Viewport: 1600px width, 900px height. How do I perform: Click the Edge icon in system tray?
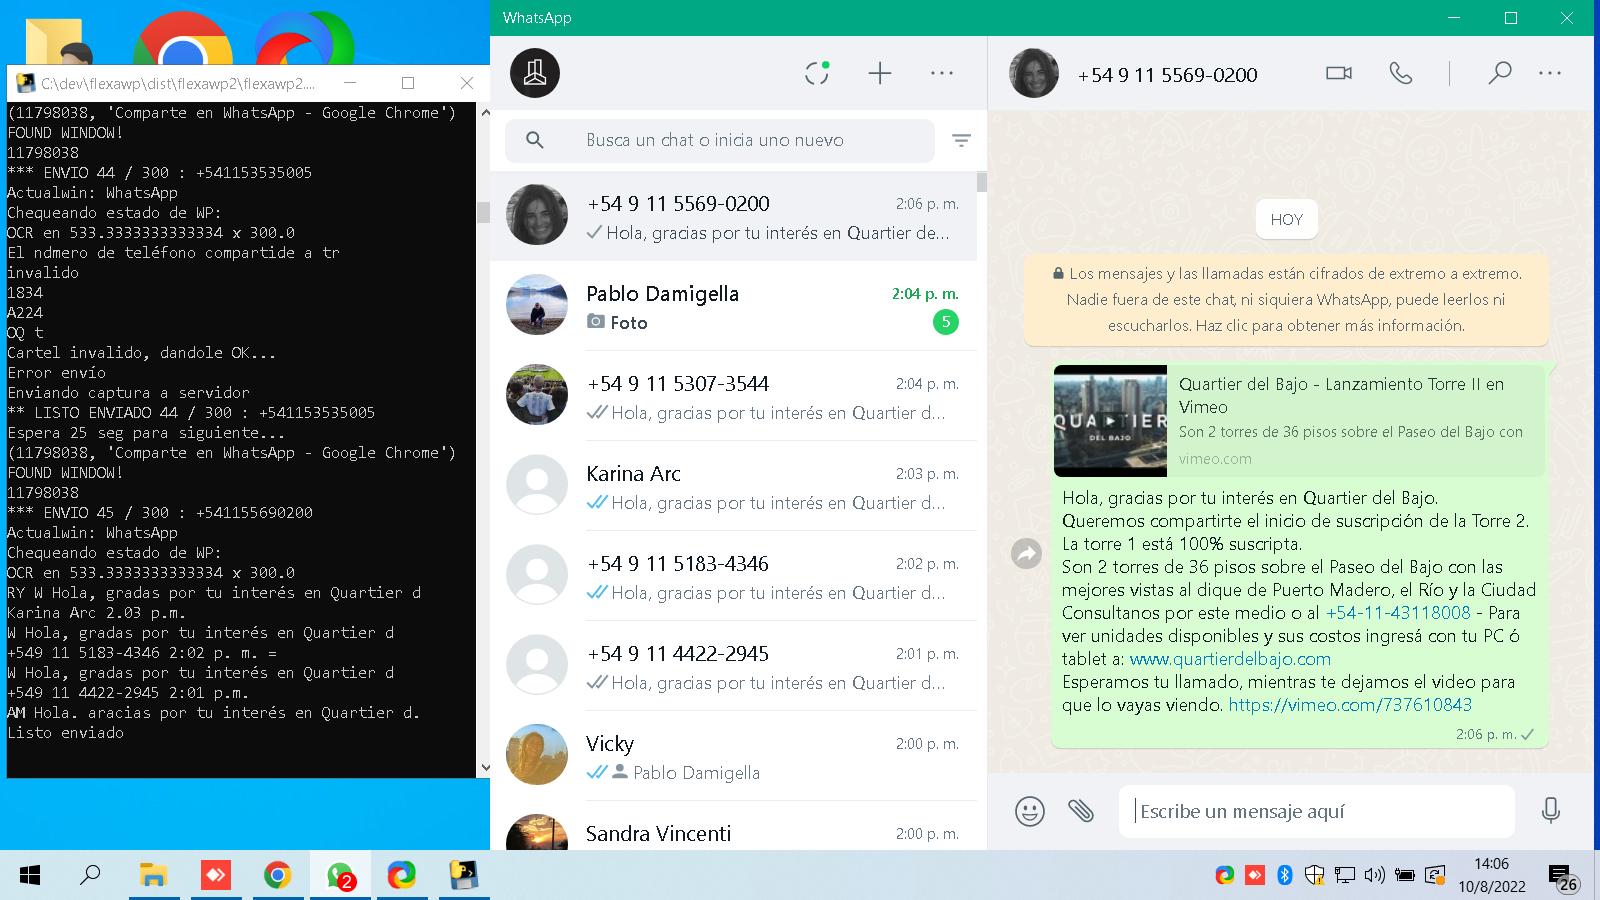pos(1224,876)
